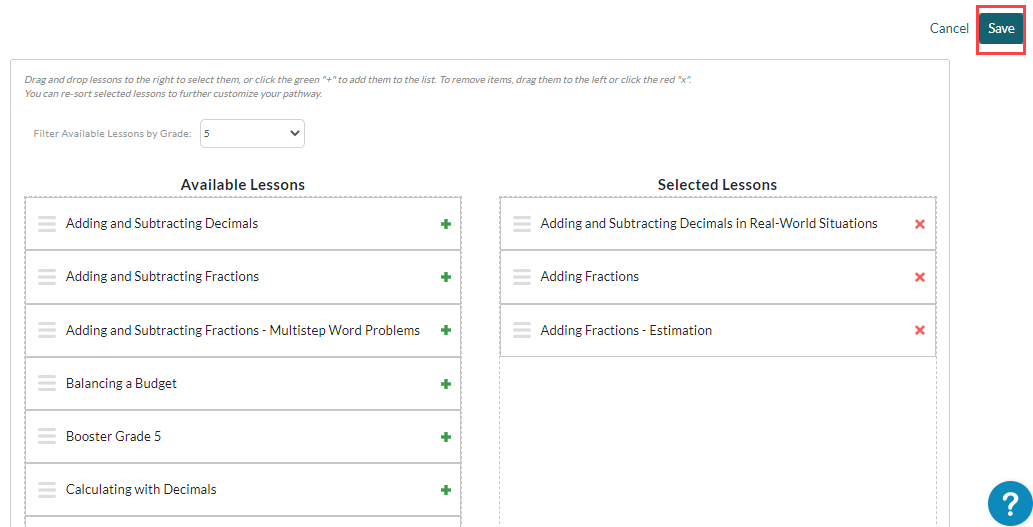Click green plus for Adding and Subtracting Fractions
The width and height of the screenshot is (1033, 527).
point(446,277)
